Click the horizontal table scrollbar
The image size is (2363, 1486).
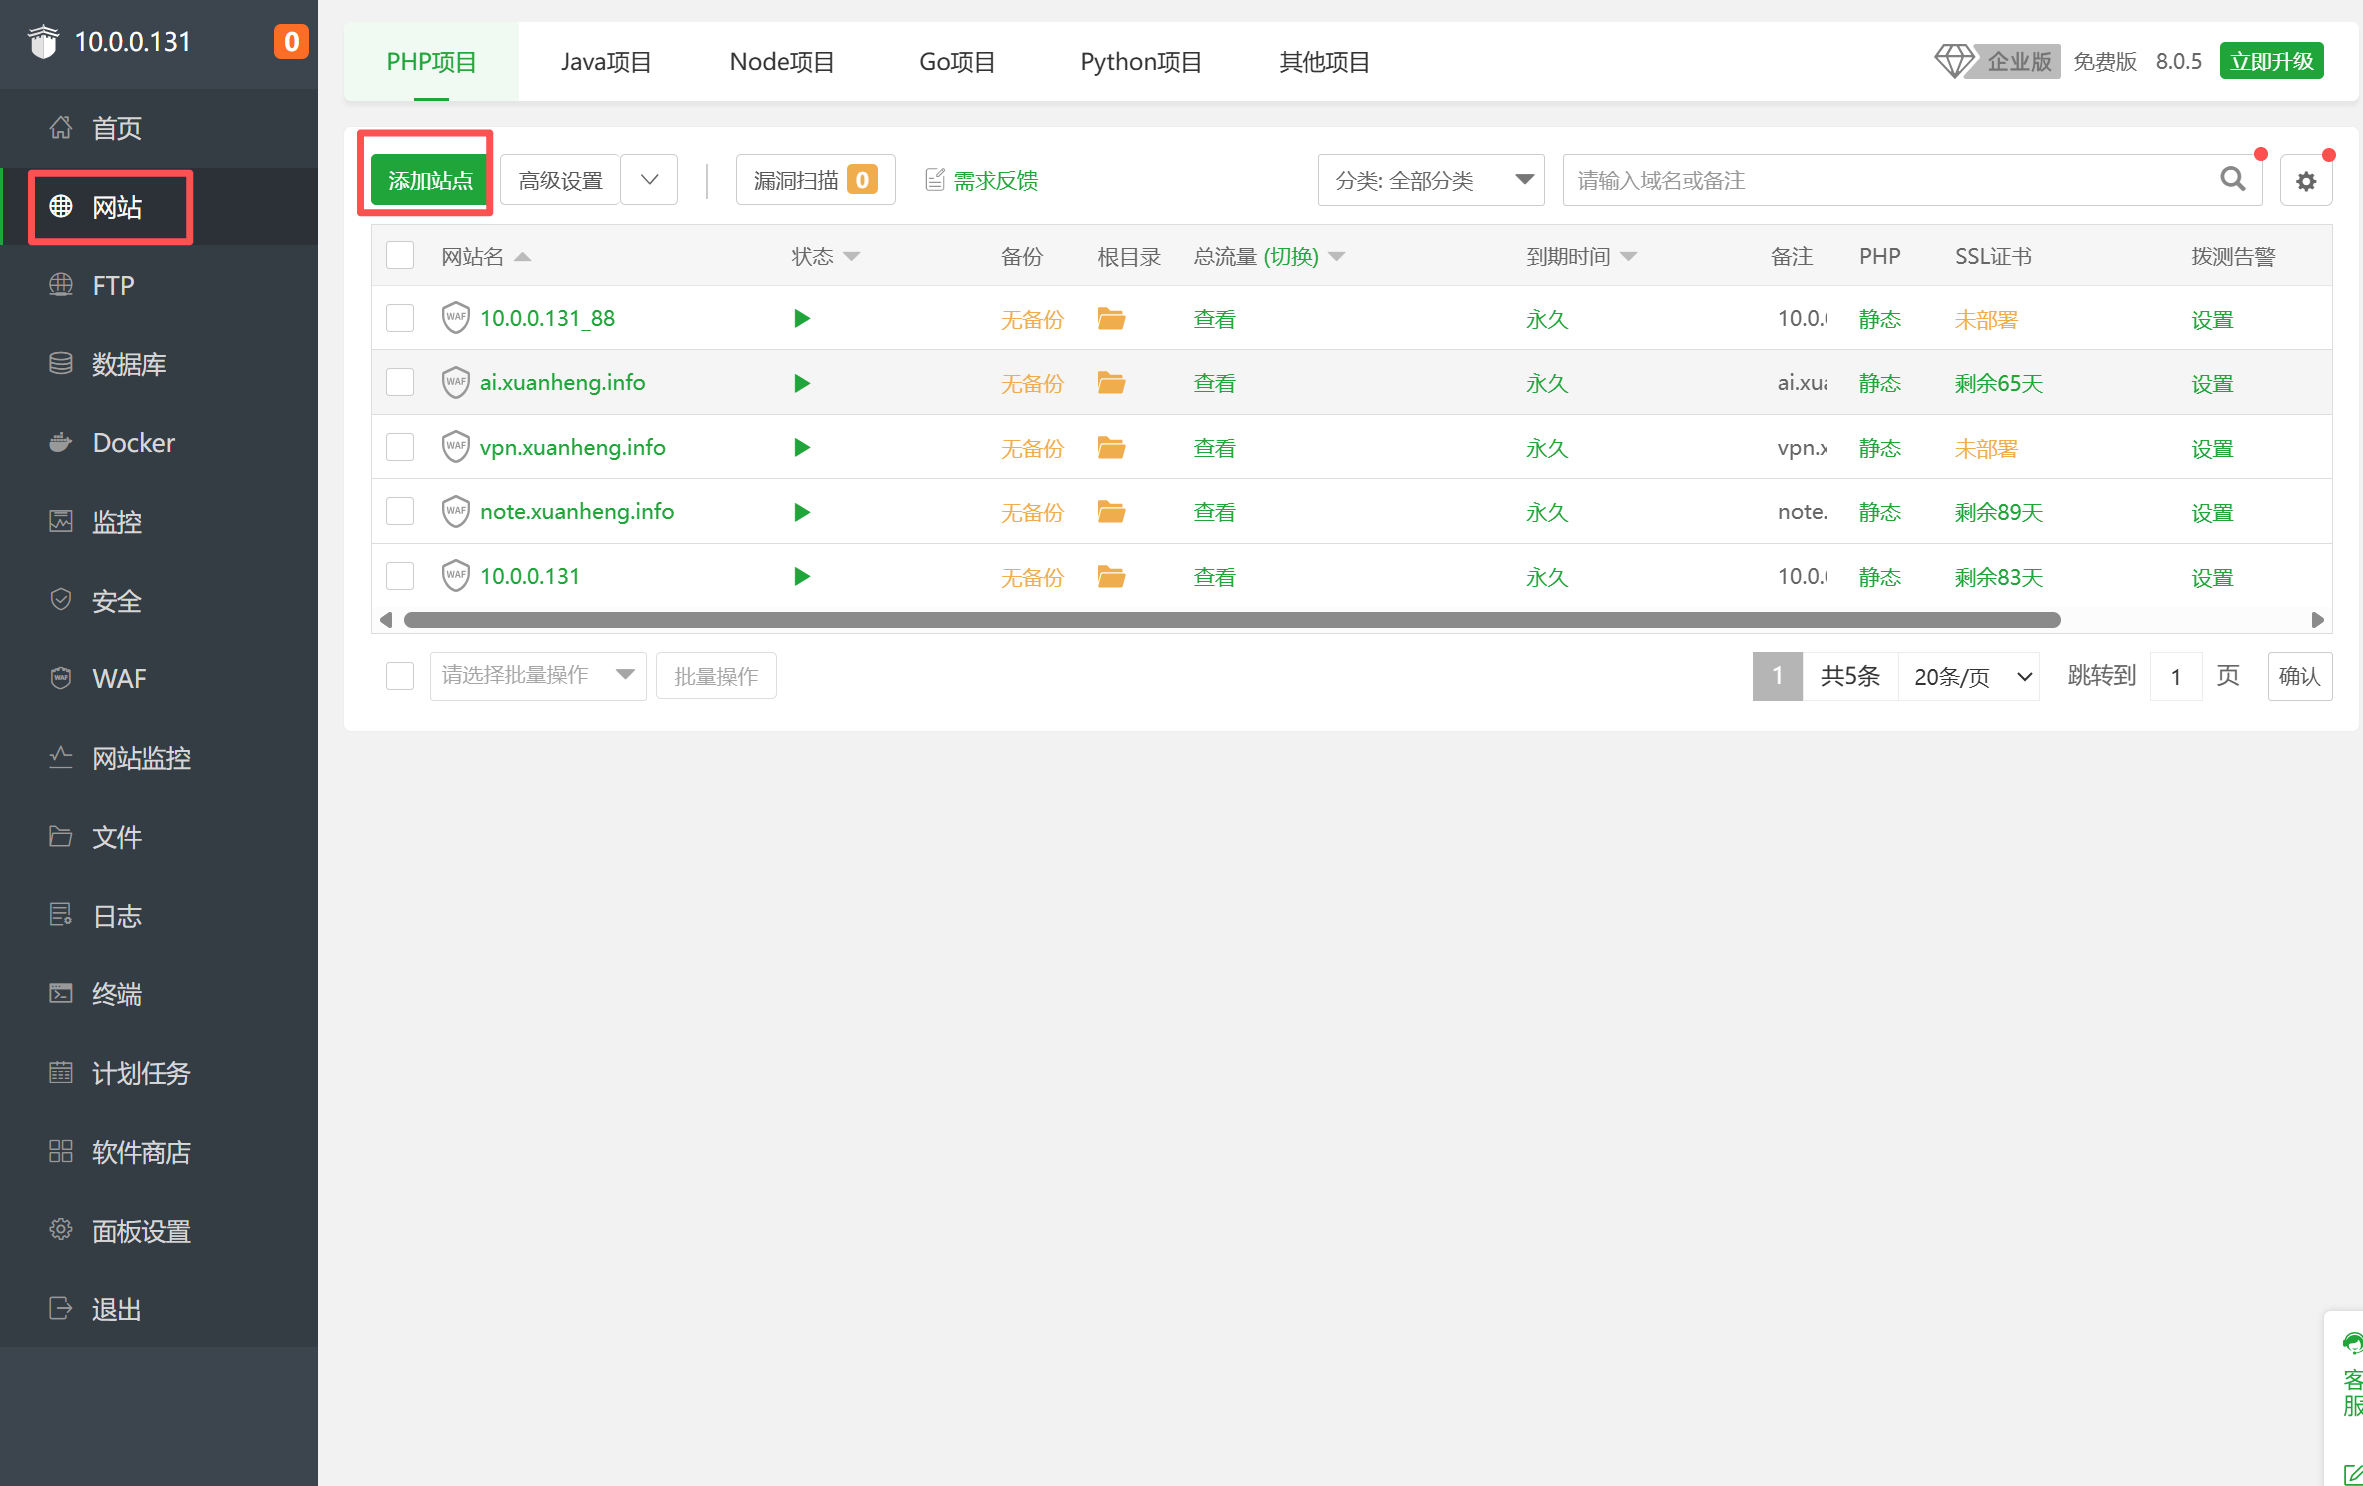pos(1231,620)
